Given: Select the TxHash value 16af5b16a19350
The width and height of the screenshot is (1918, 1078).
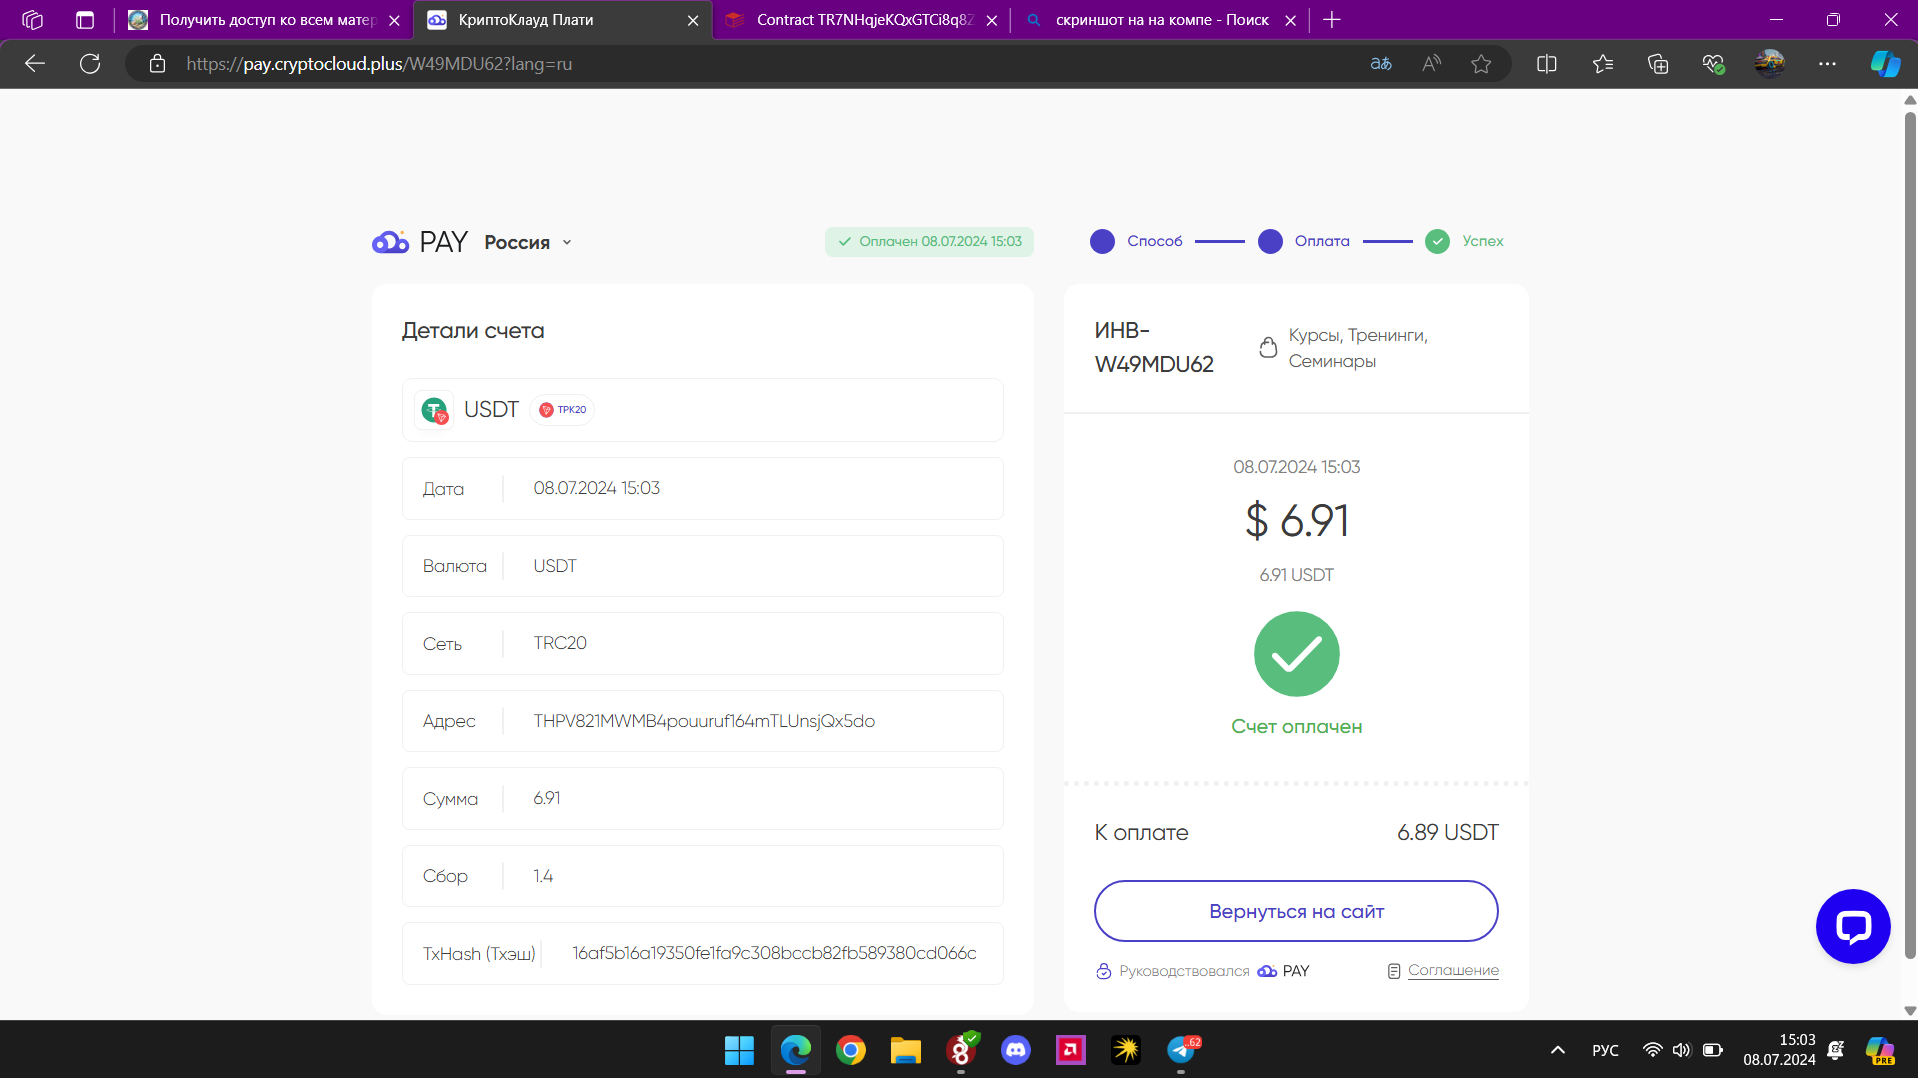Looking at the screenshot, I should point(774,953).
